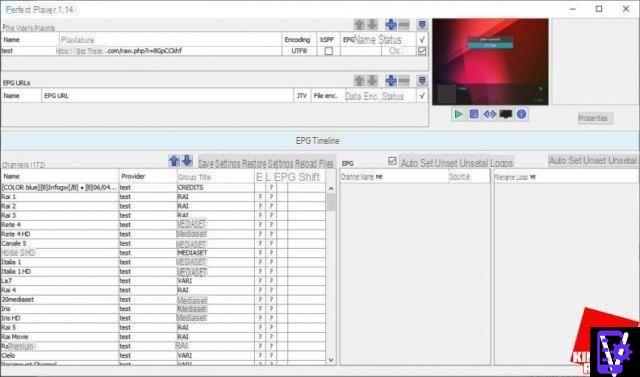This screenshot has height=377, width=640.
Task: Move EPG URL entry down
Action: pos(372,80)
